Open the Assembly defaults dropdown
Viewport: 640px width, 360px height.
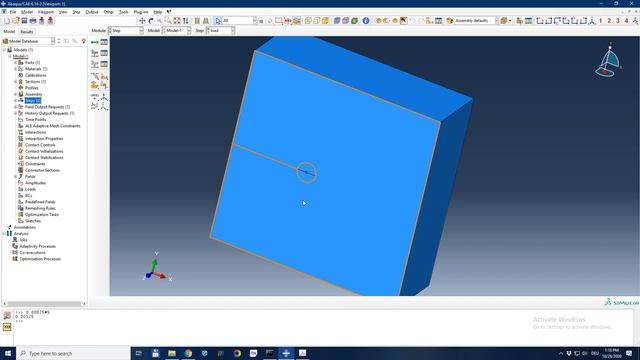pos(476,20)
